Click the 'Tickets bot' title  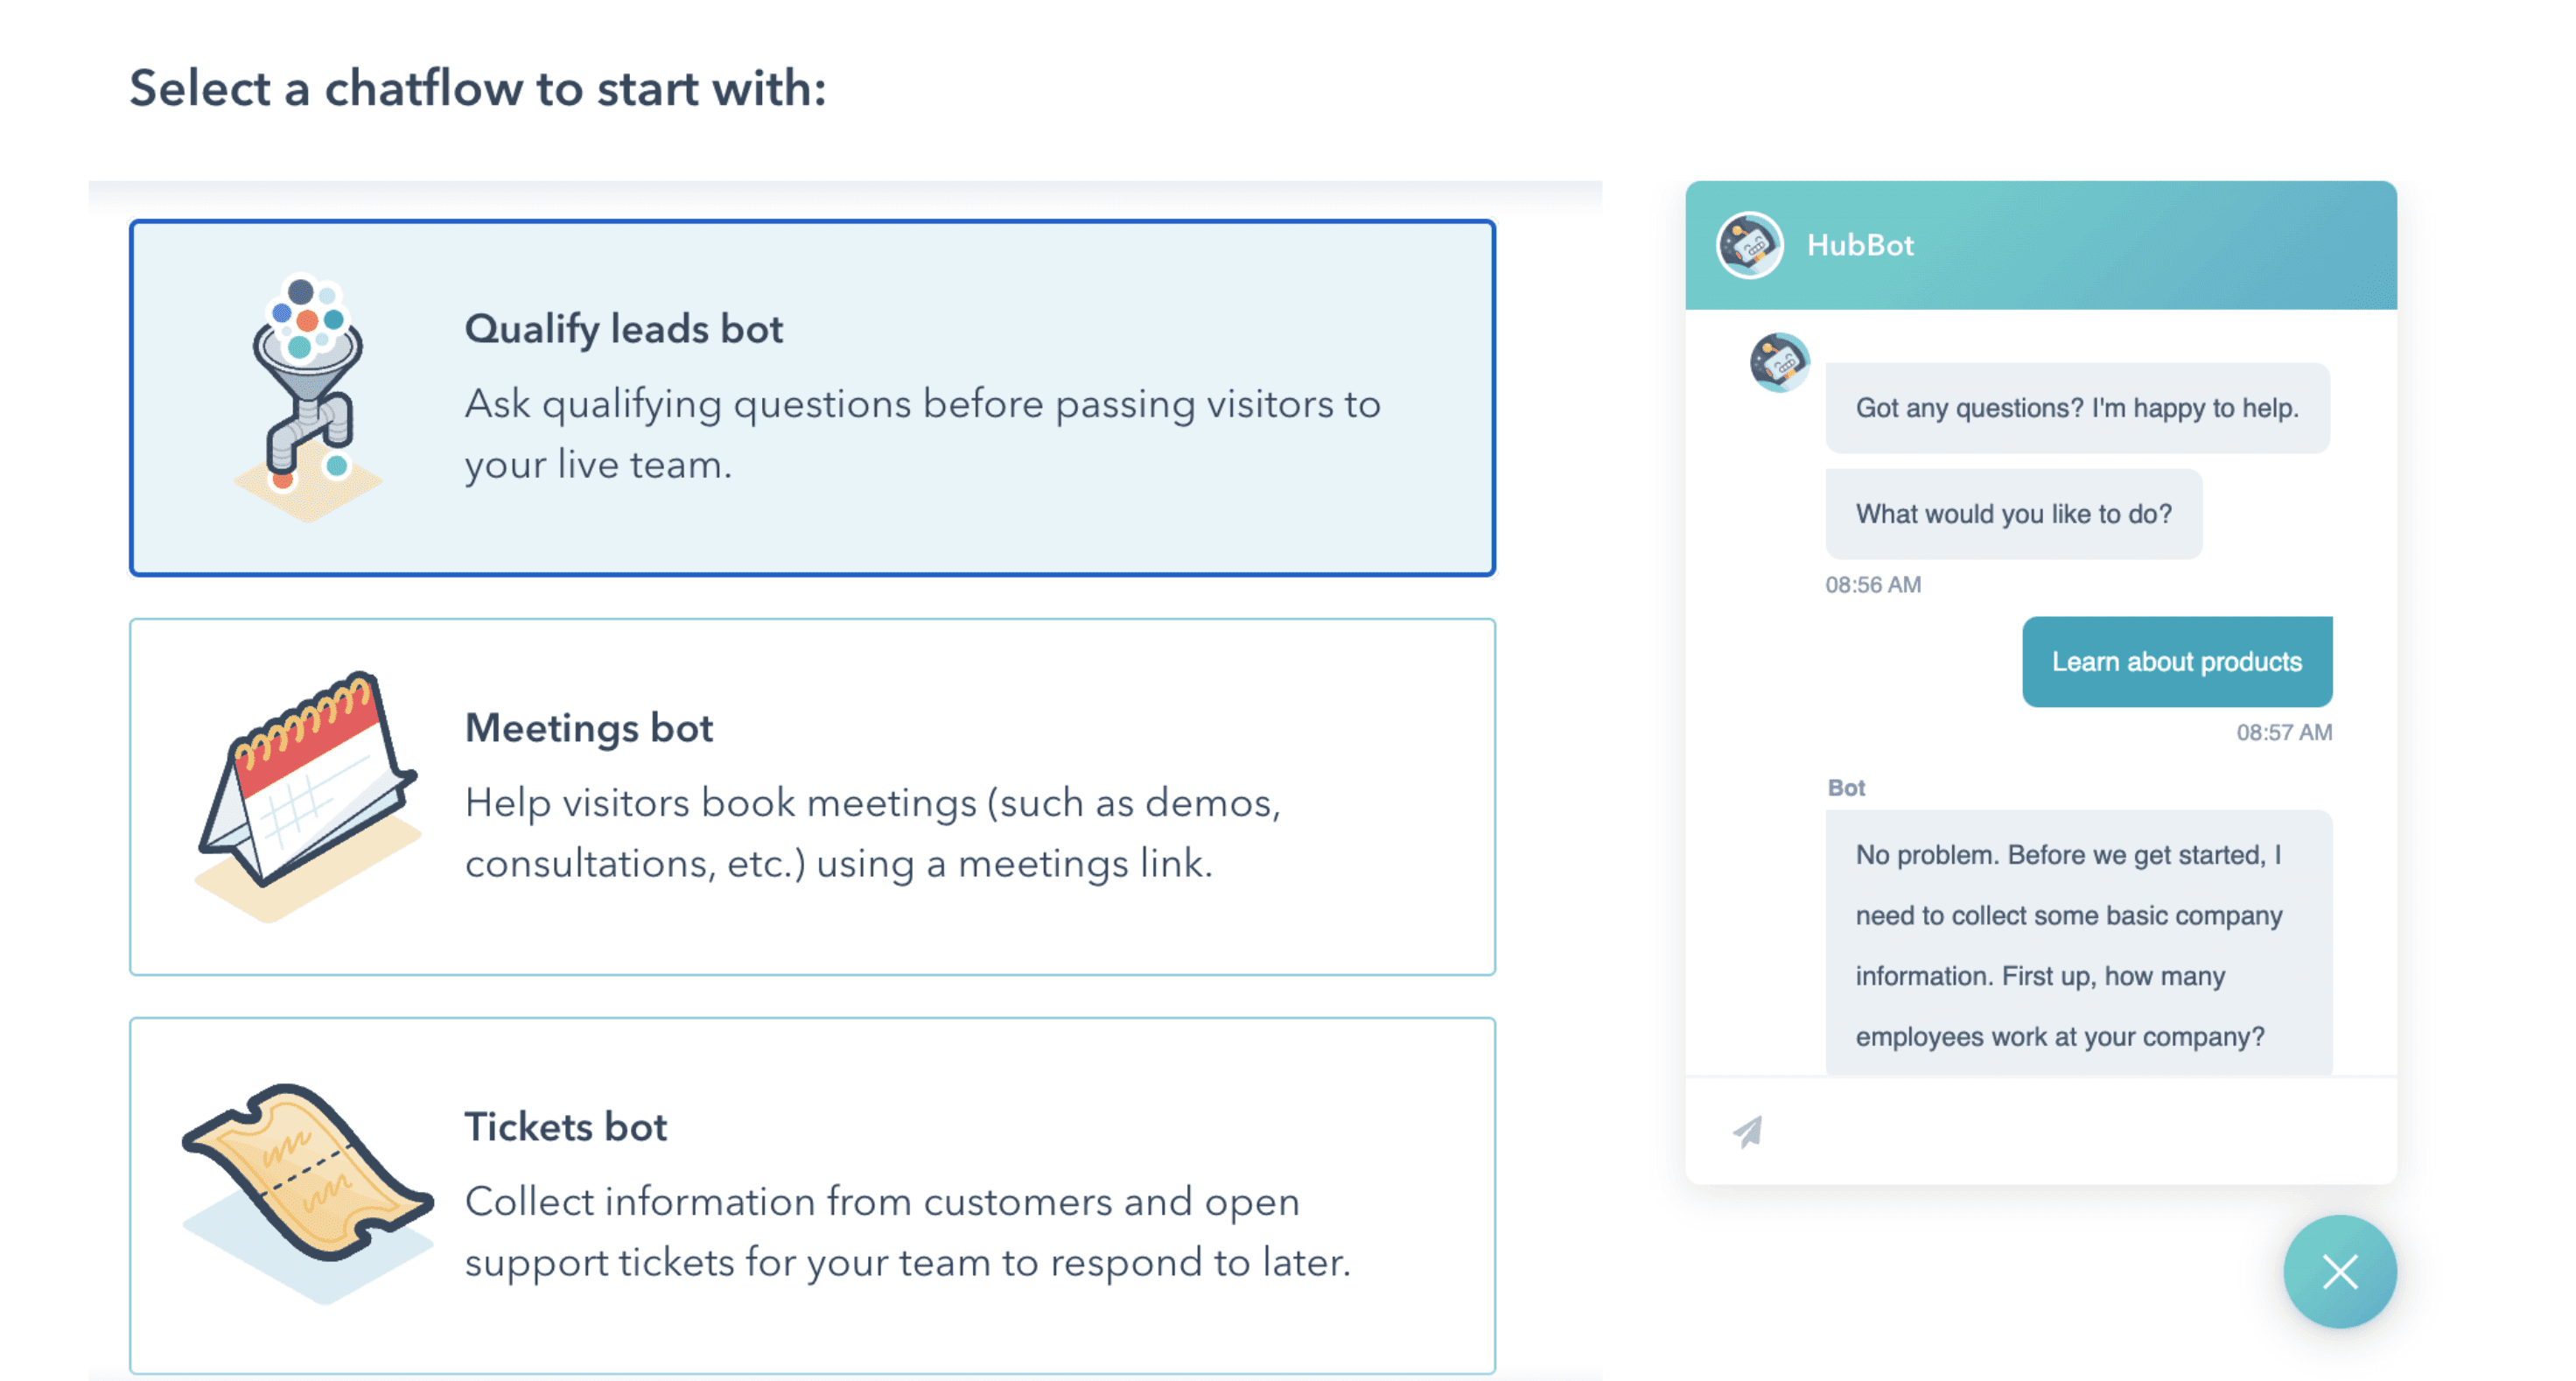[x=565, y=1126]
